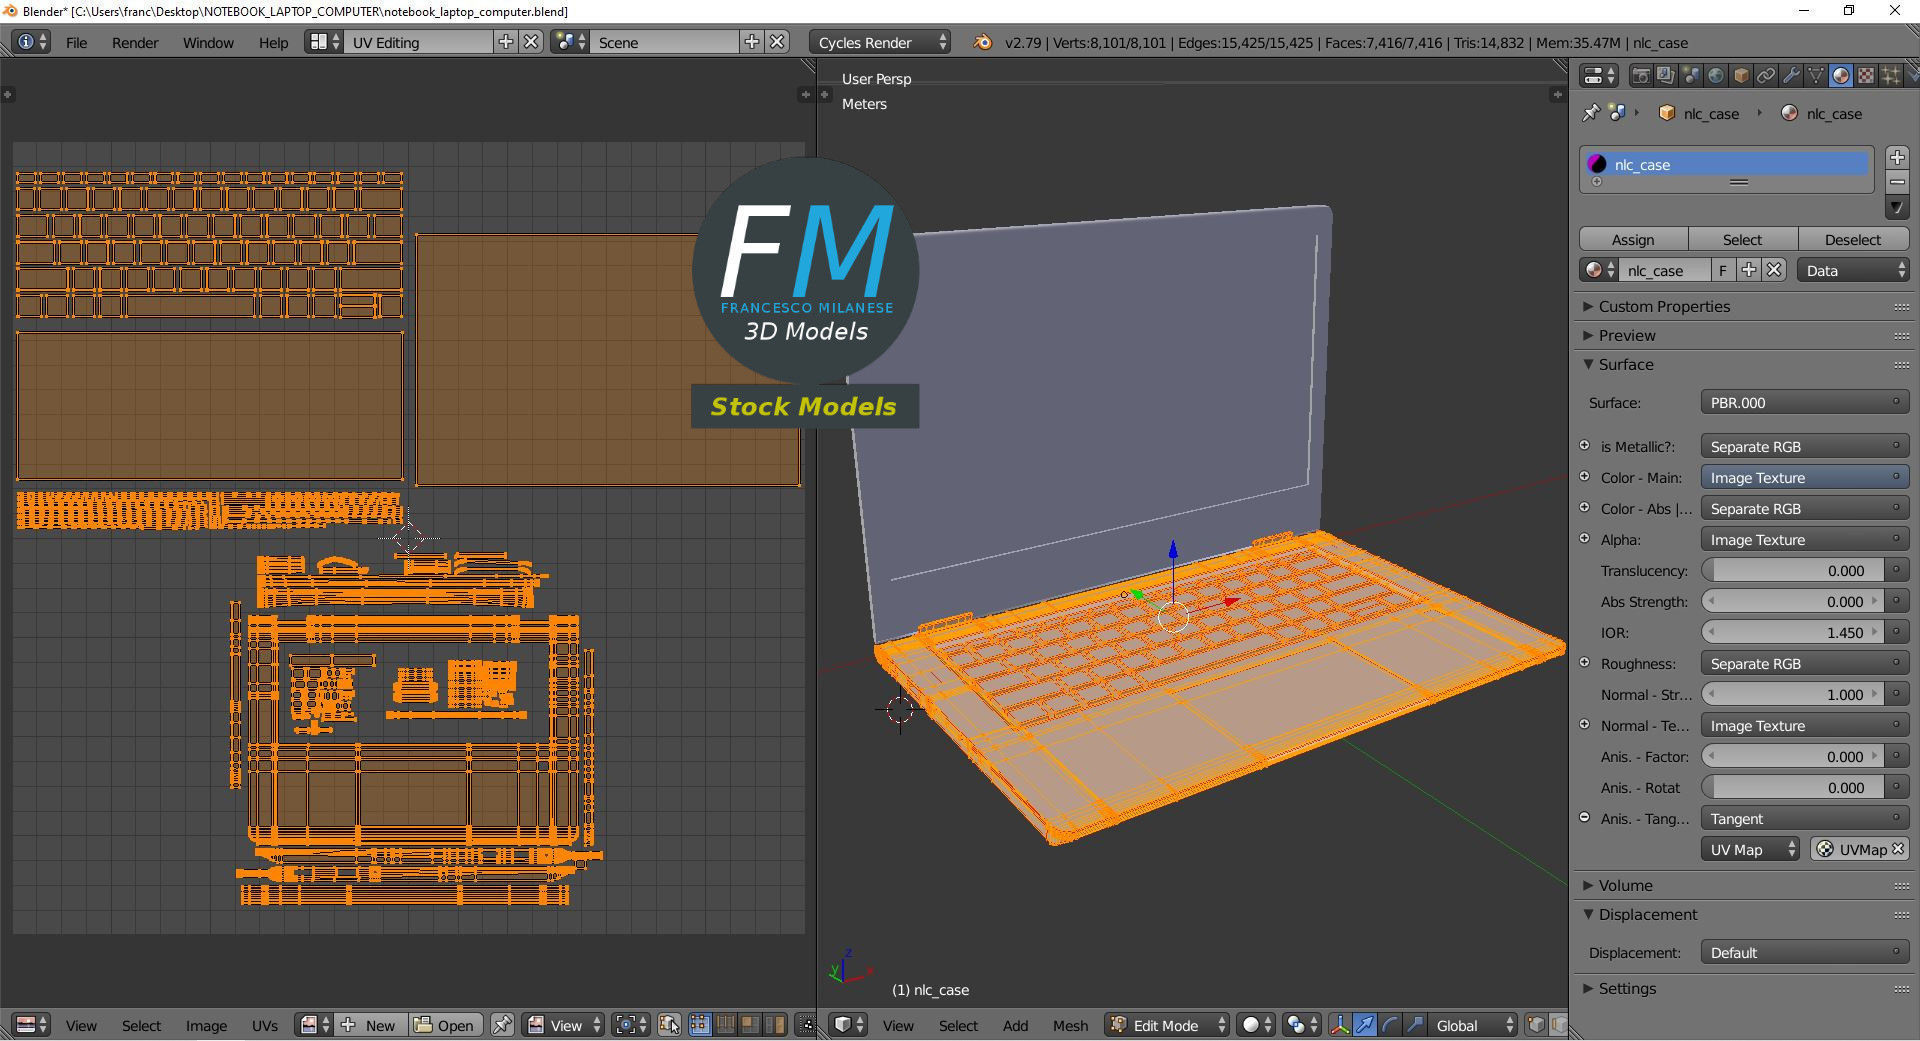The width and height of the screenshot is (1920, 1041).
Task: Select nlc_case material slot in list
Action: pos(1726,164)
